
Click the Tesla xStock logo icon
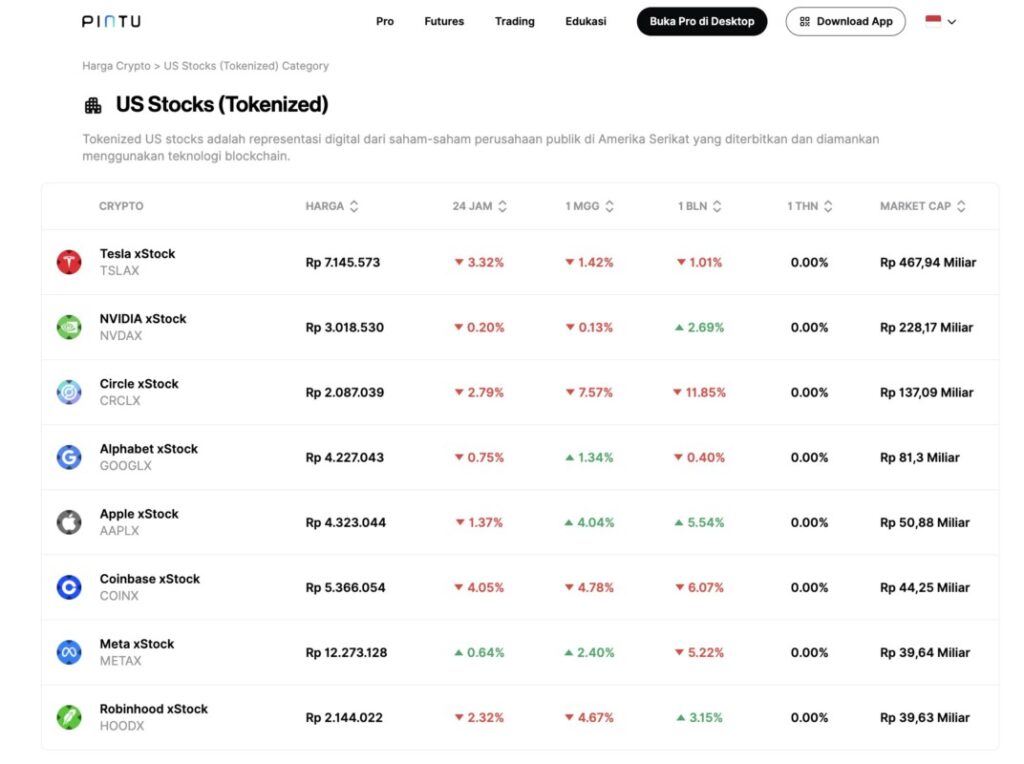pos(69,263)
